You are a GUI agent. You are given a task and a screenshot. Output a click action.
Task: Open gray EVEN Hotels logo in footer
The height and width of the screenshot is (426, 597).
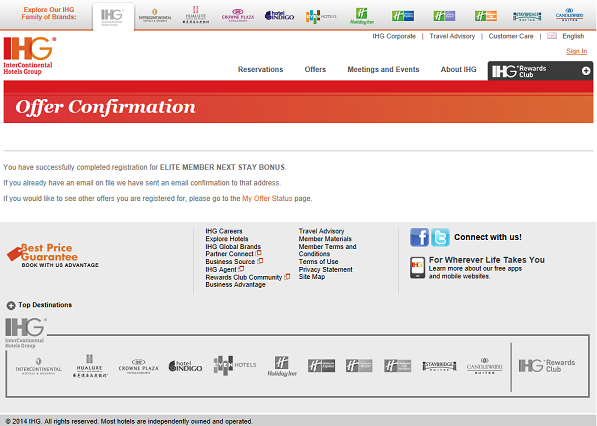click(235, 365)
